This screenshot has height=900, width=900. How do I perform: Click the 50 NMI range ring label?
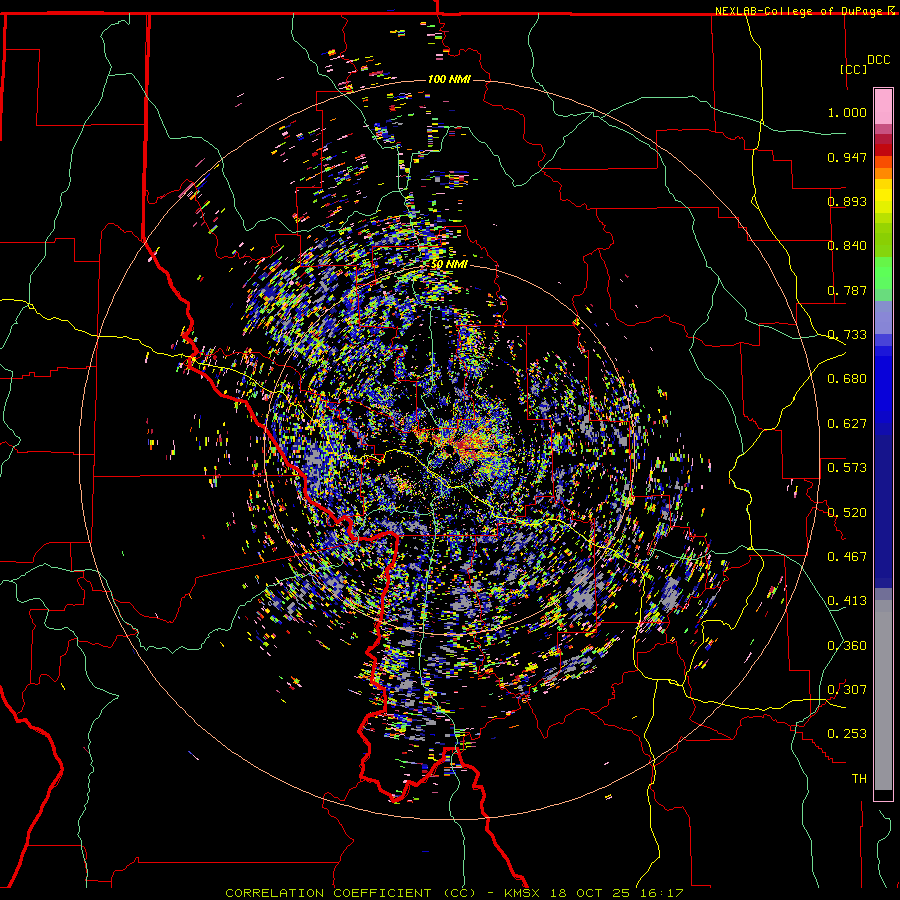click(449, 264)
